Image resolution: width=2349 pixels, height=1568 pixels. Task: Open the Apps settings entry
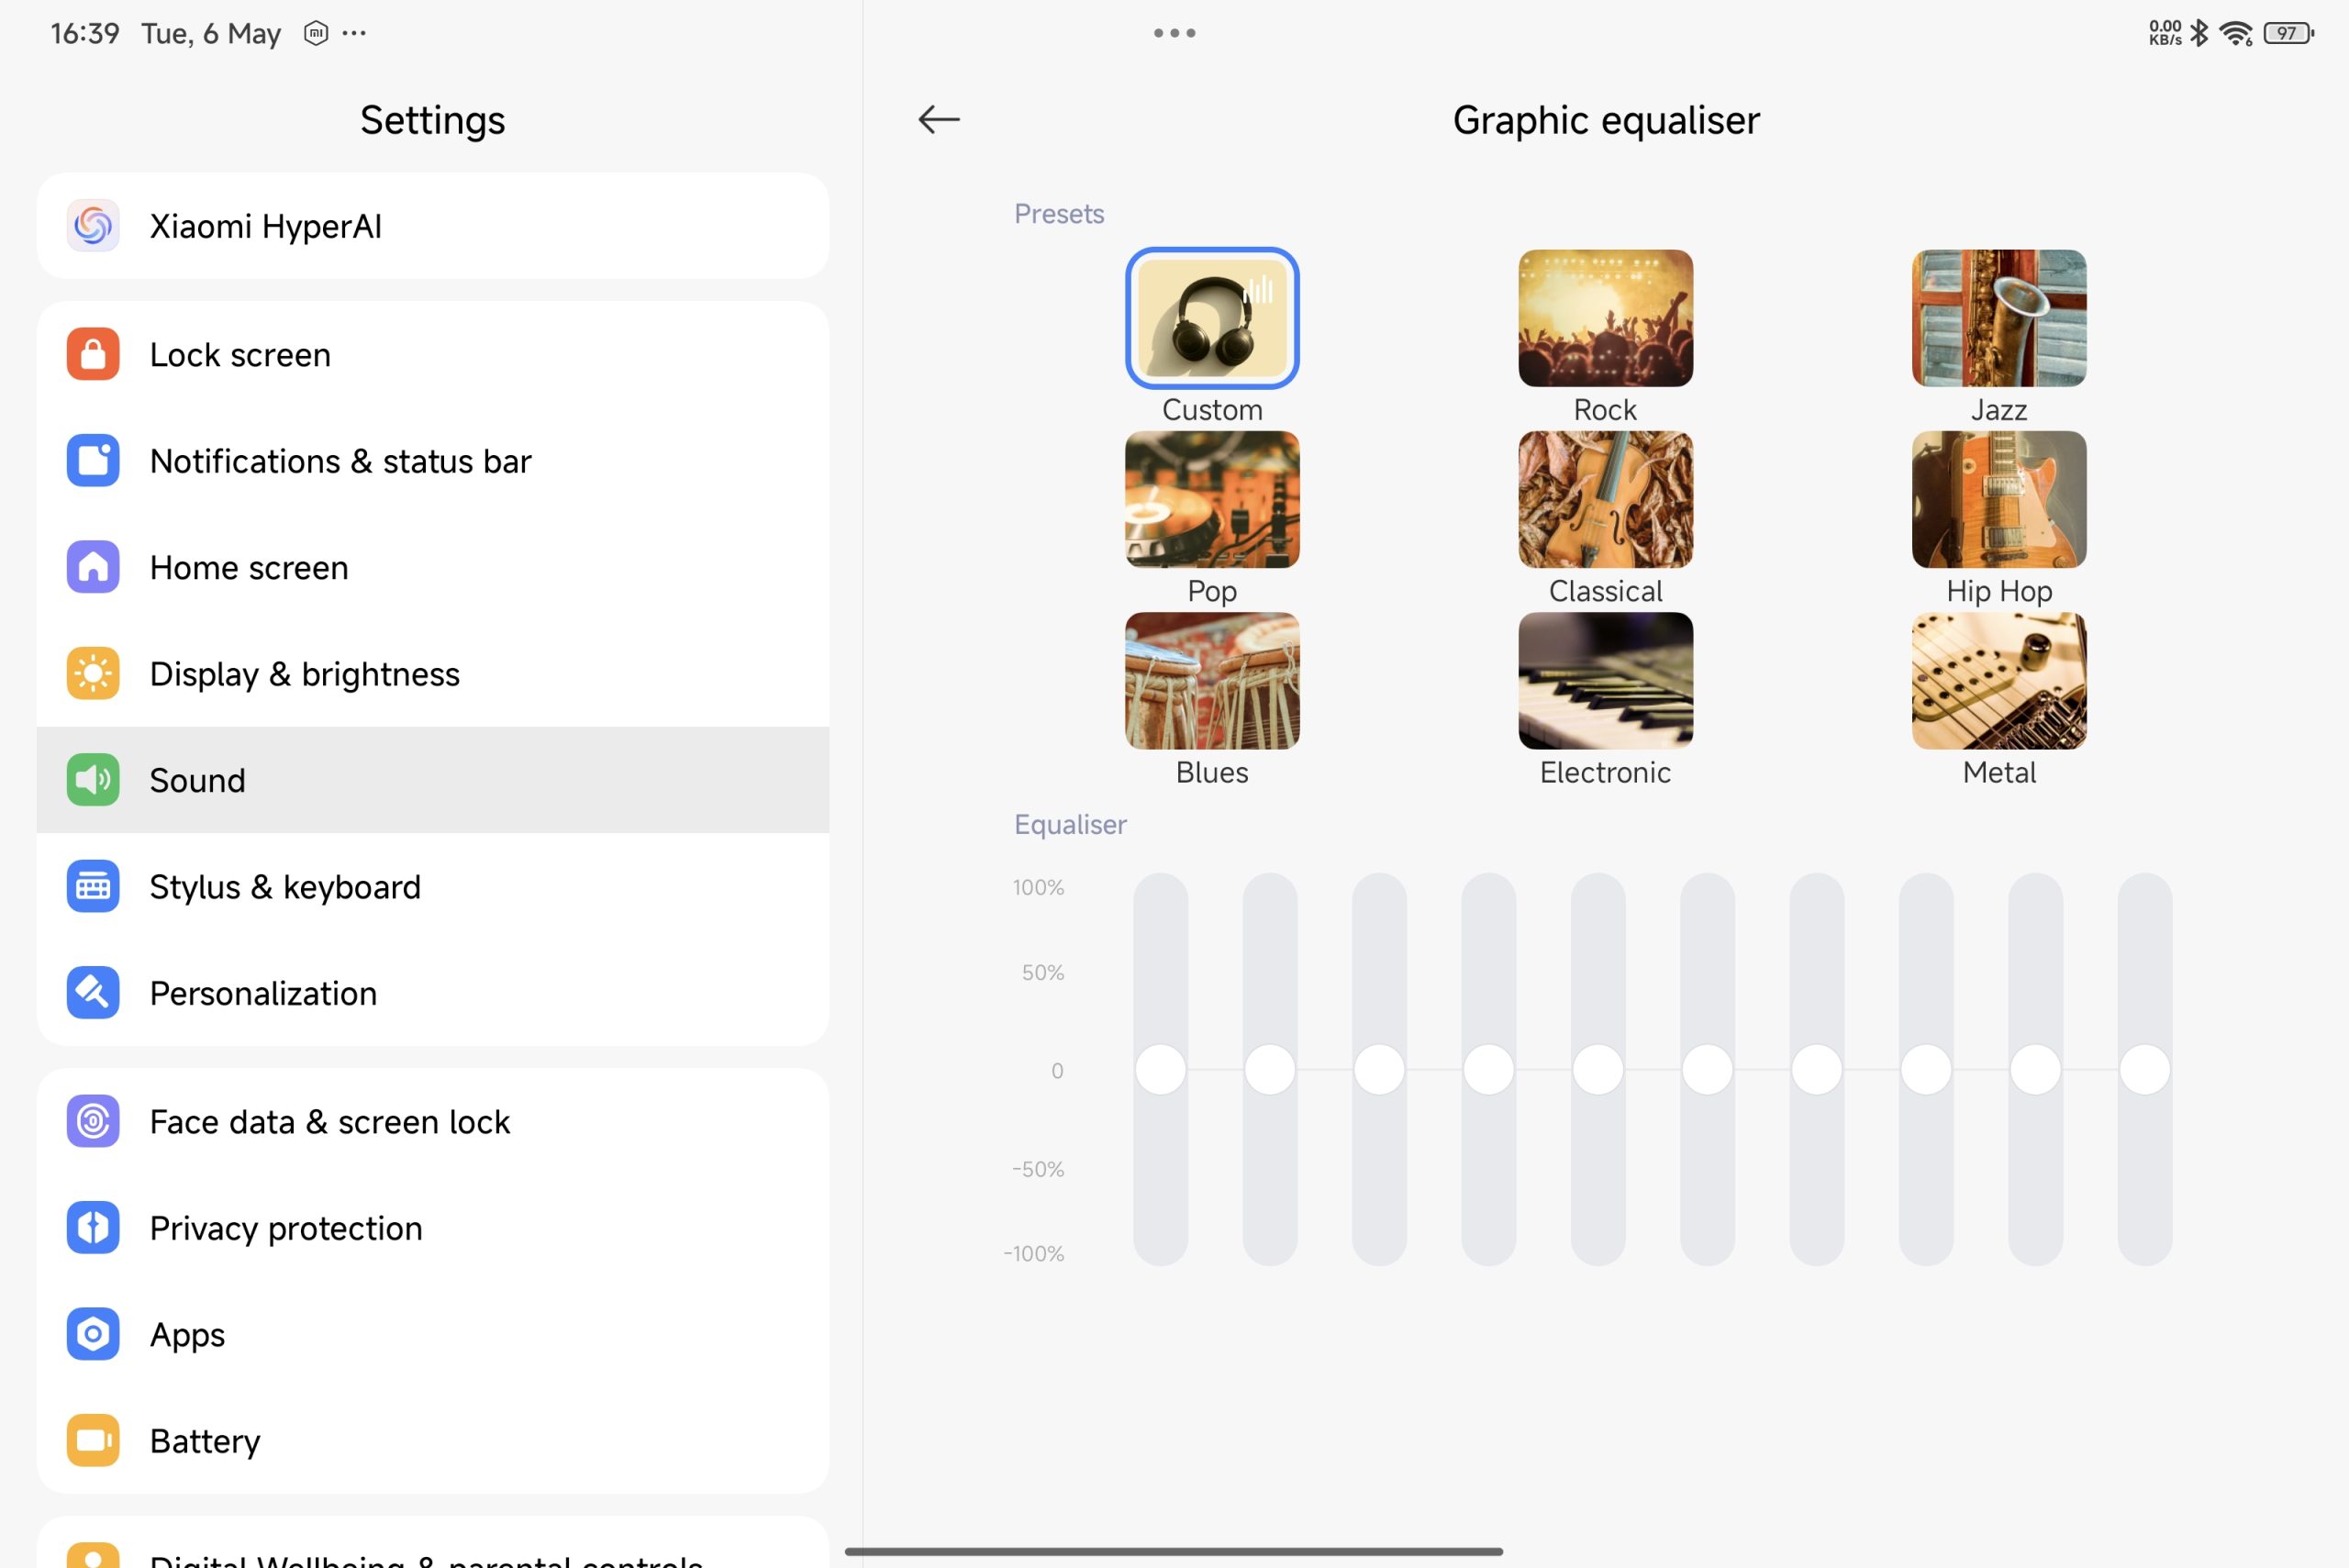(x=187, y=1334)
